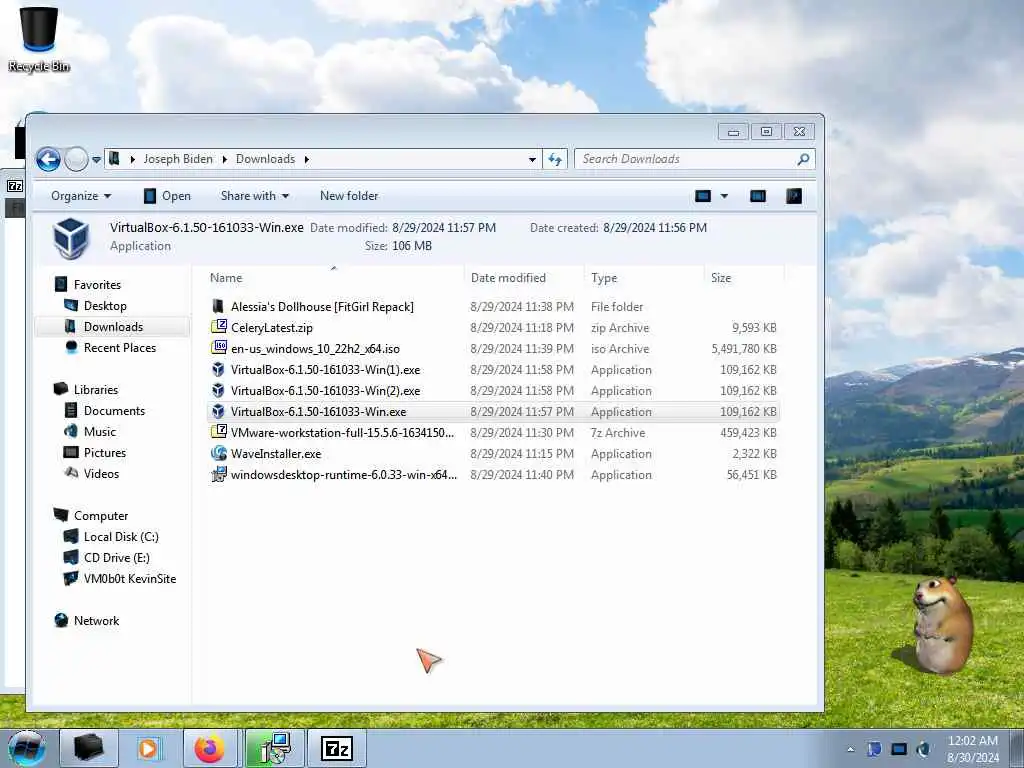Open the Documents library
Image resolution: width=1024 pixels, height=768 pixels.
click(114, 411)
